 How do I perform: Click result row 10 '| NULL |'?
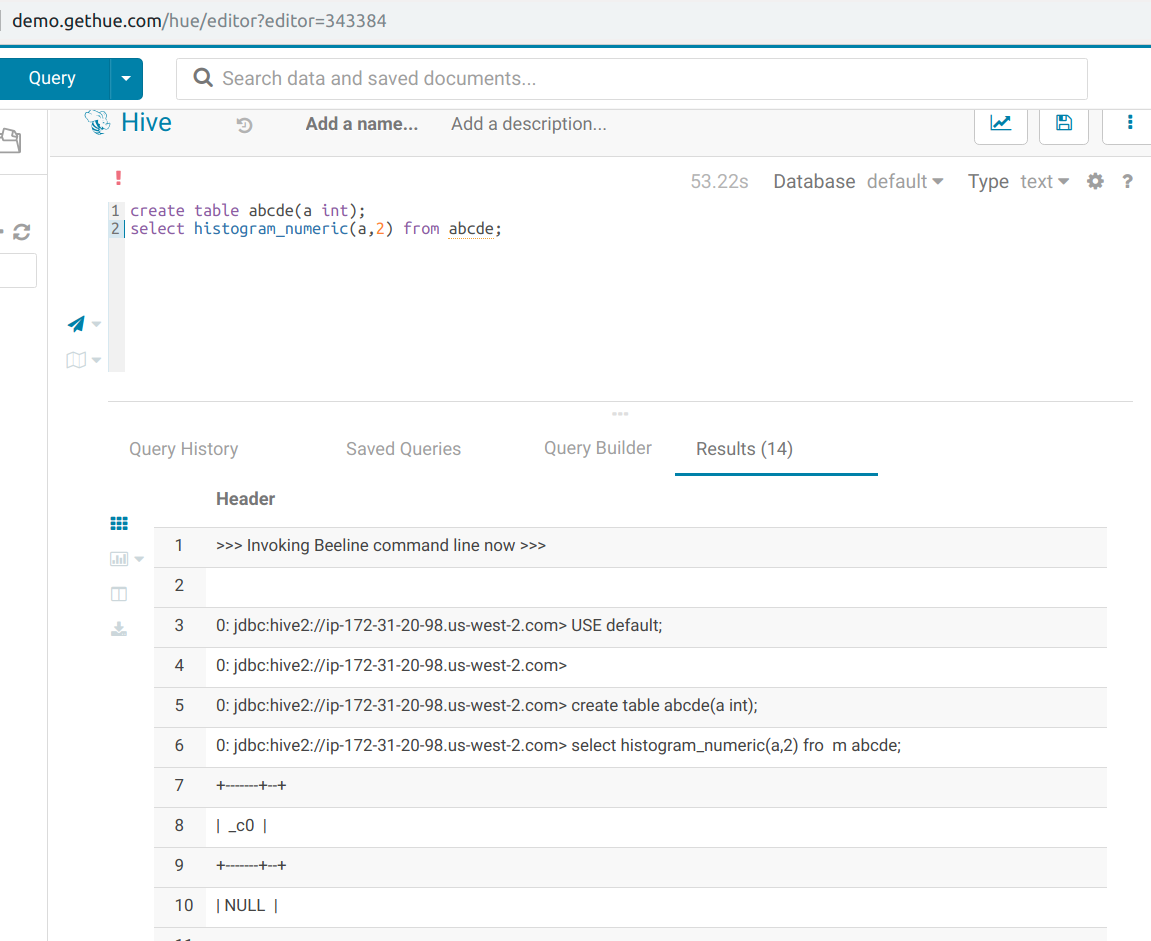click(630, 907)
